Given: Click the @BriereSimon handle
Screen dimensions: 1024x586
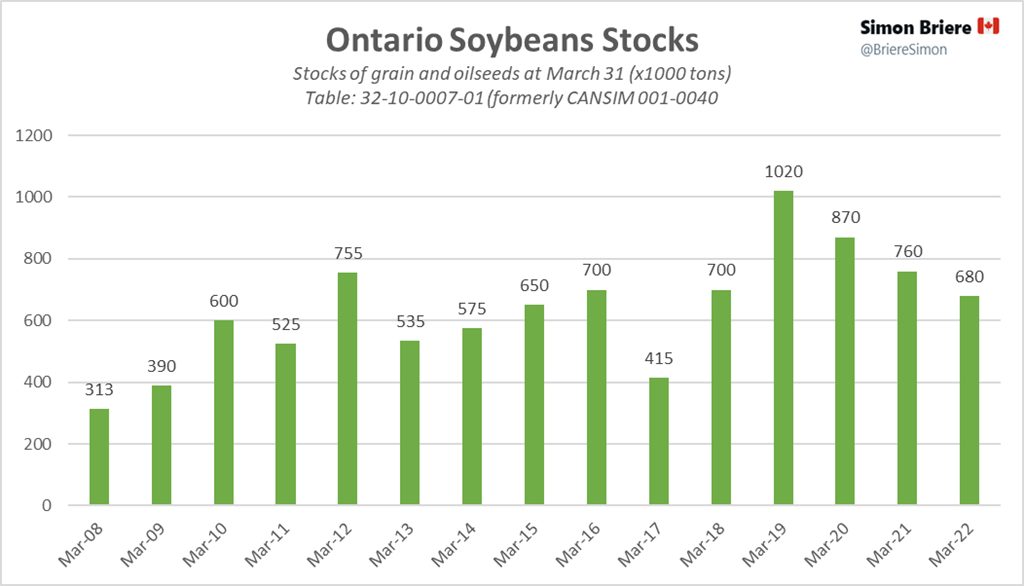Looking at the screenshot, I should click(x=902, y=50).
